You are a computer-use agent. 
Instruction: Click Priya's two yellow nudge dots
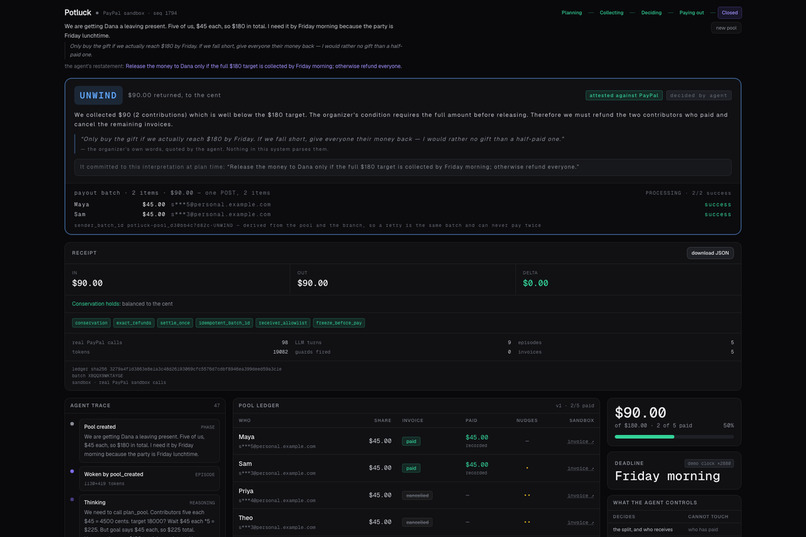(x=527, y=495)
